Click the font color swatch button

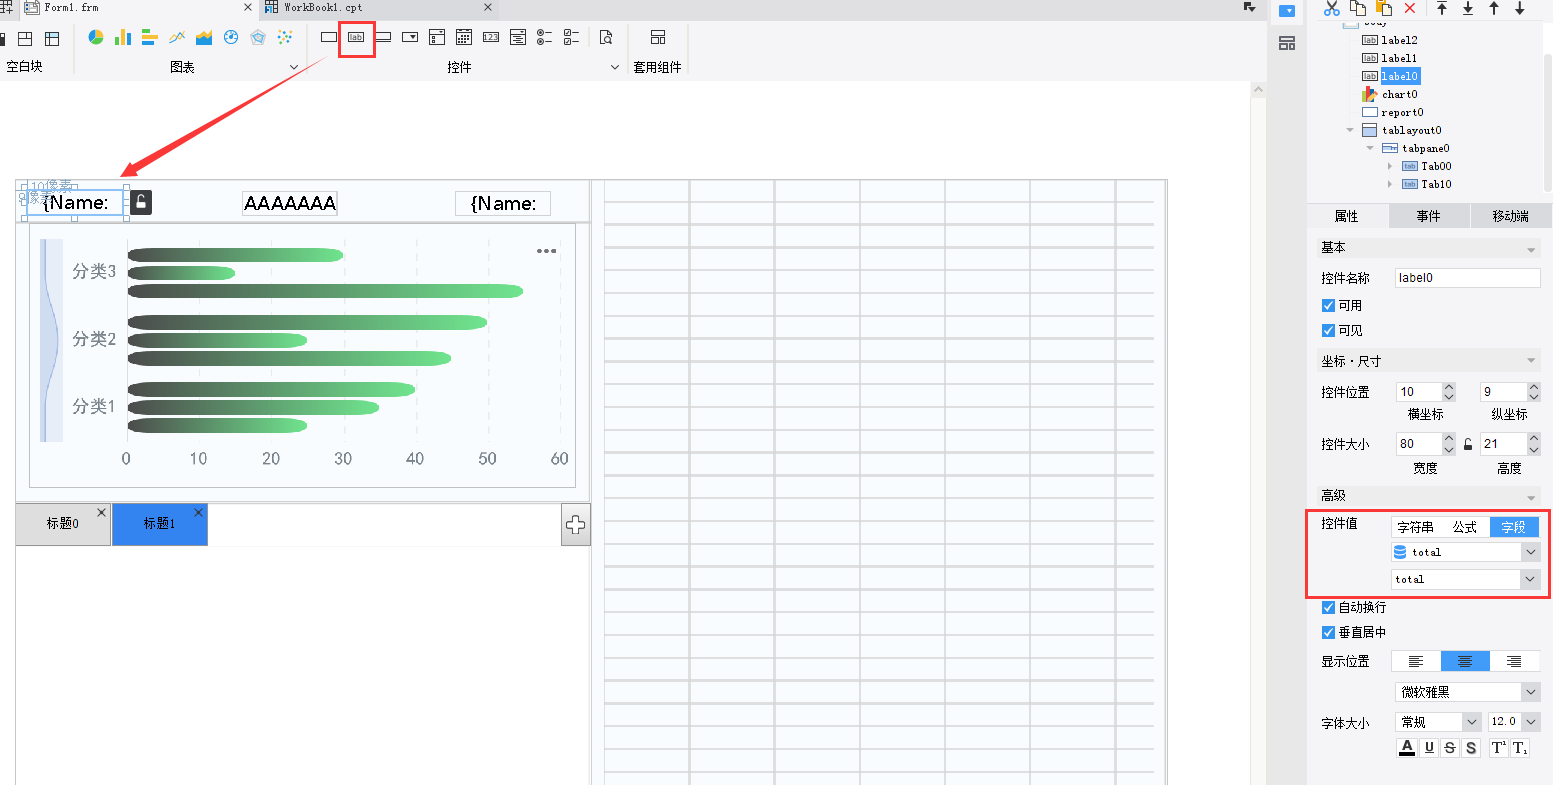[x=1407, y=748]
